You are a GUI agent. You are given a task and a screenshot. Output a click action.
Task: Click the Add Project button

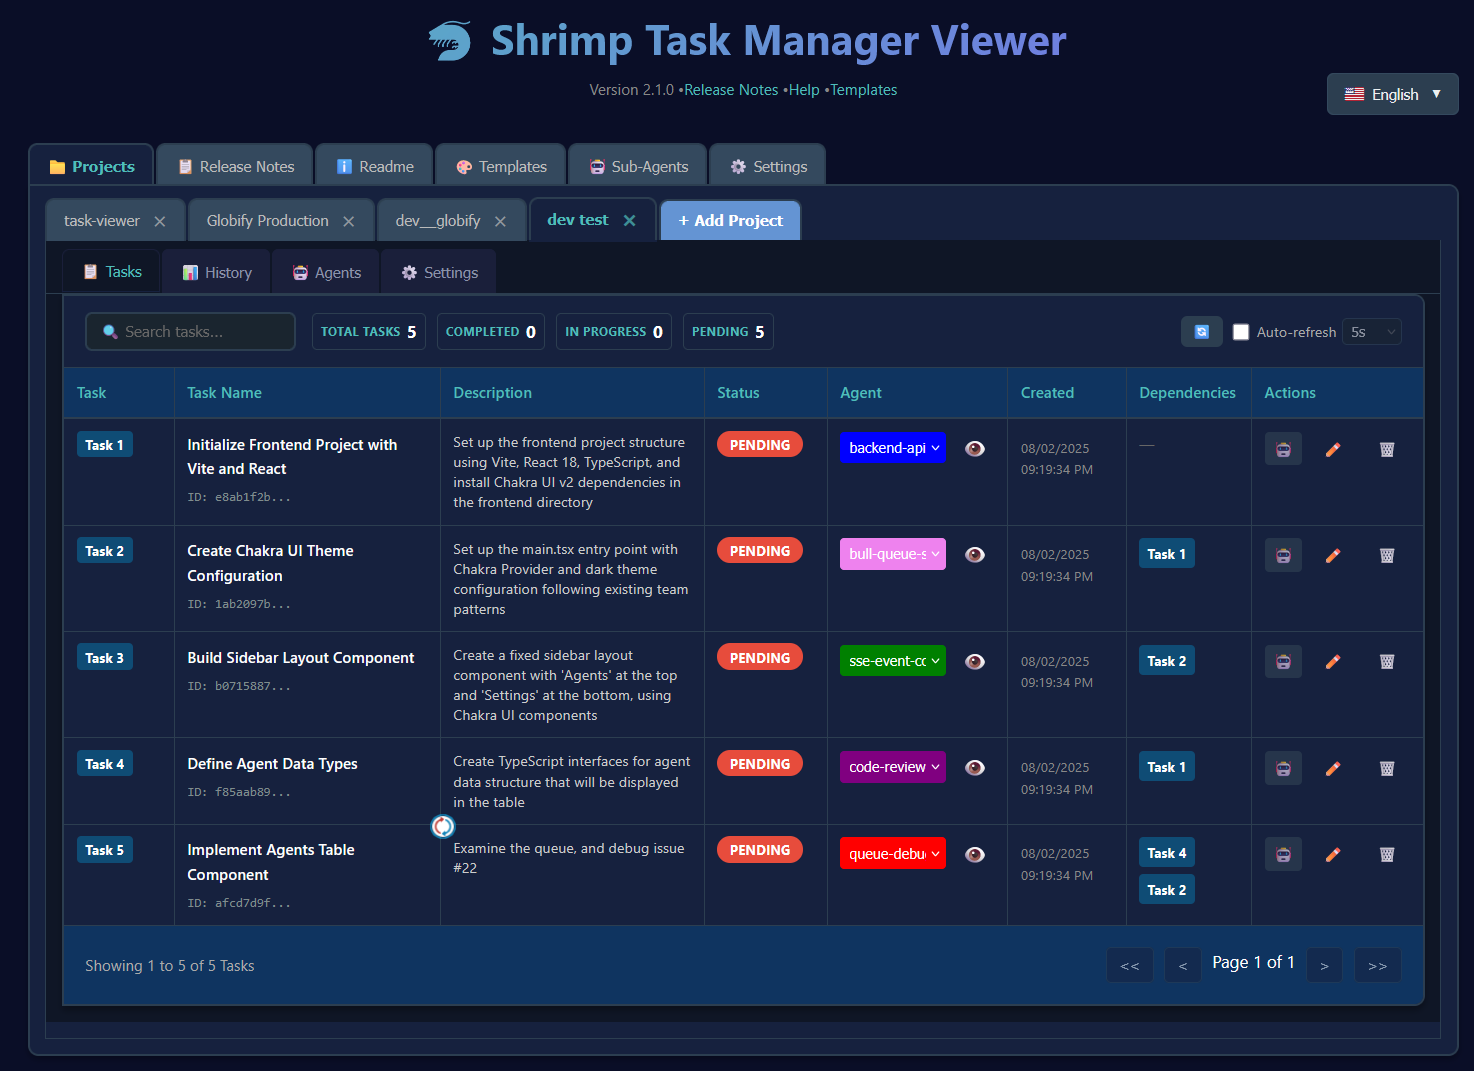730,220
